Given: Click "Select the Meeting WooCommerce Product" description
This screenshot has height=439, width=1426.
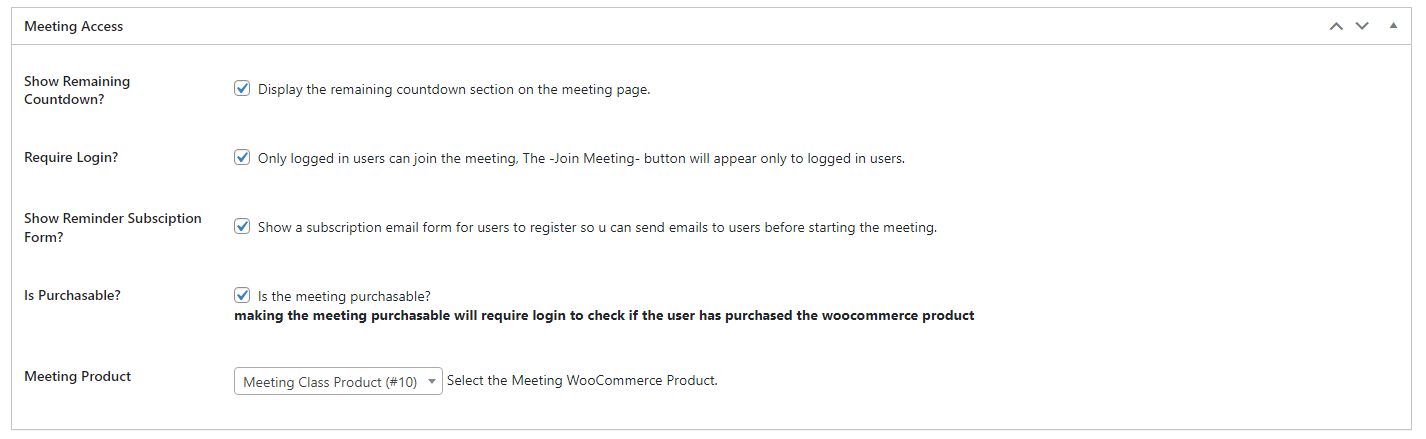Looking at the screenshot, I should [582, 380].
